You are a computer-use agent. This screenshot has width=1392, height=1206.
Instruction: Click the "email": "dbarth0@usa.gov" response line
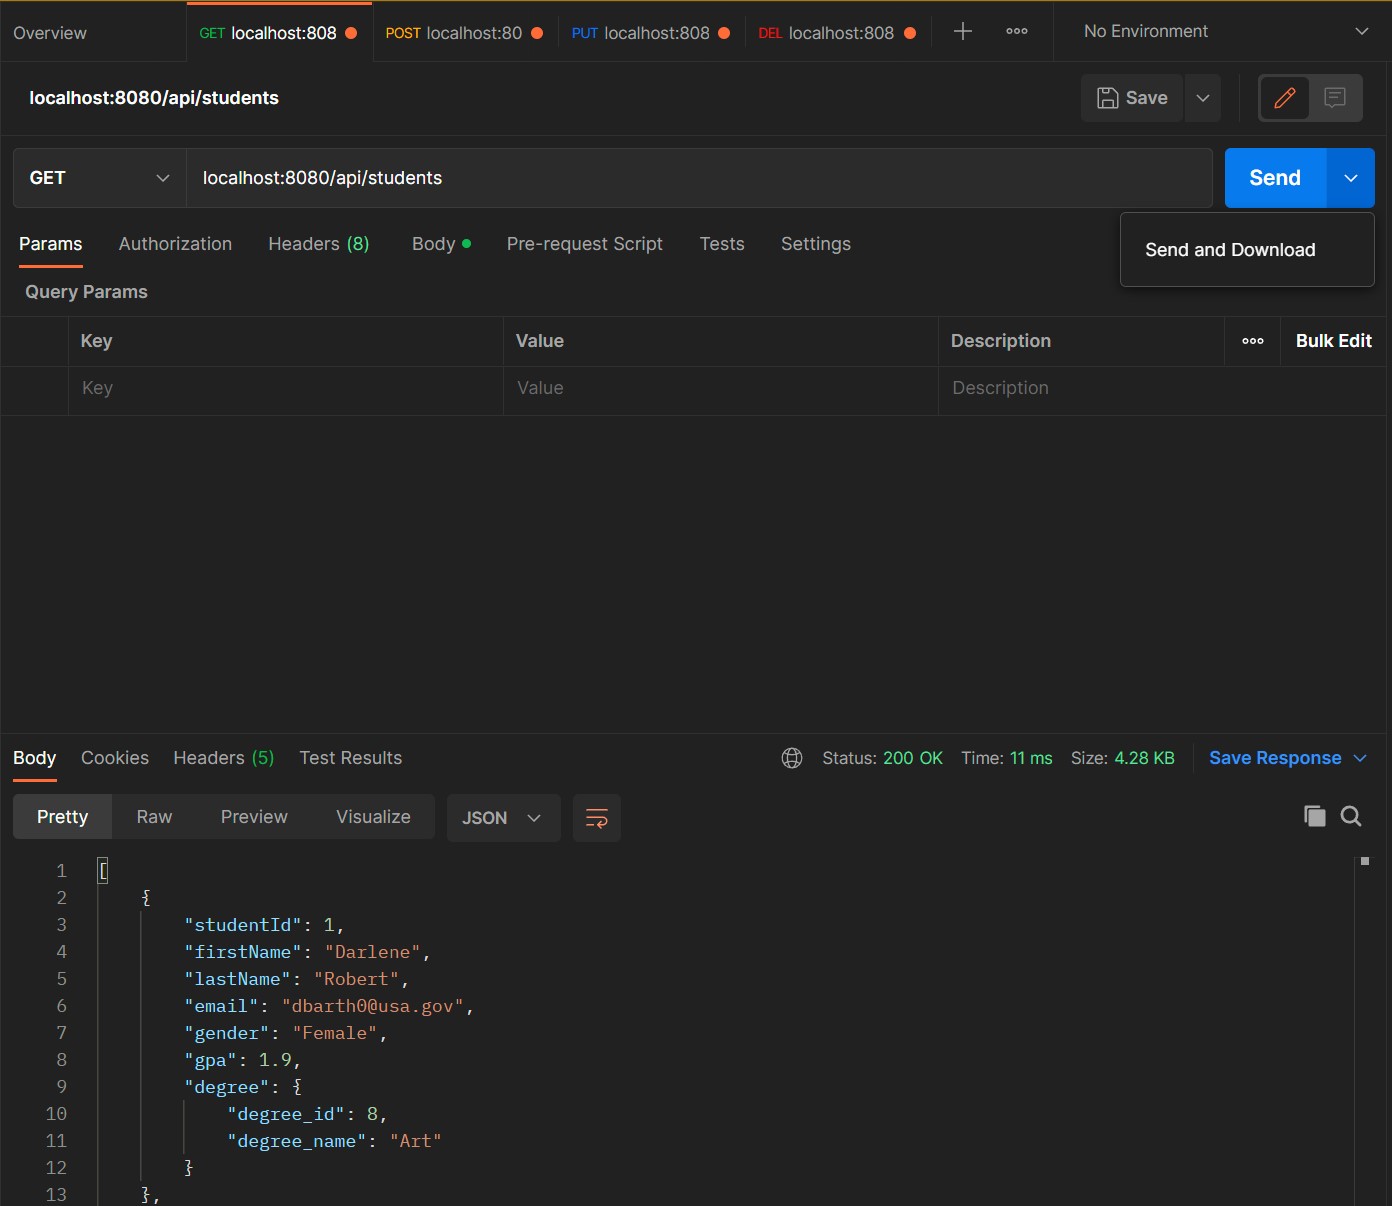329,1006
